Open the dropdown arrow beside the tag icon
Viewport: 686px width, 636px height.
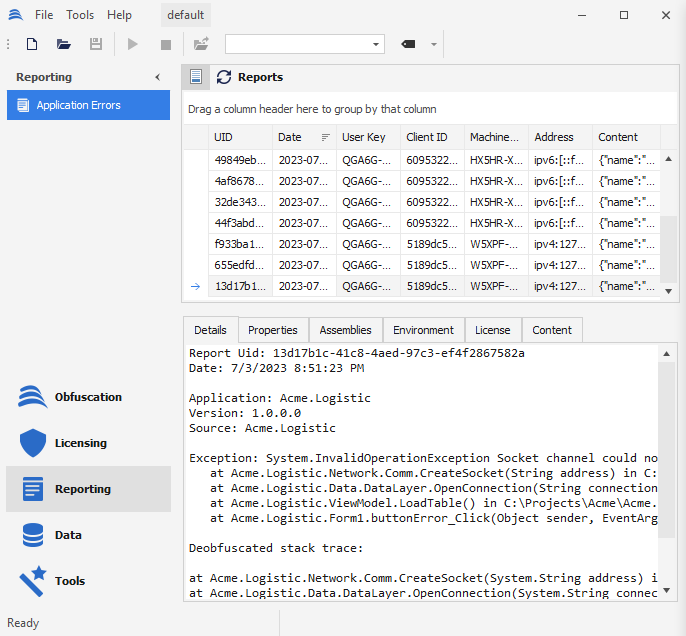point(434,44)
